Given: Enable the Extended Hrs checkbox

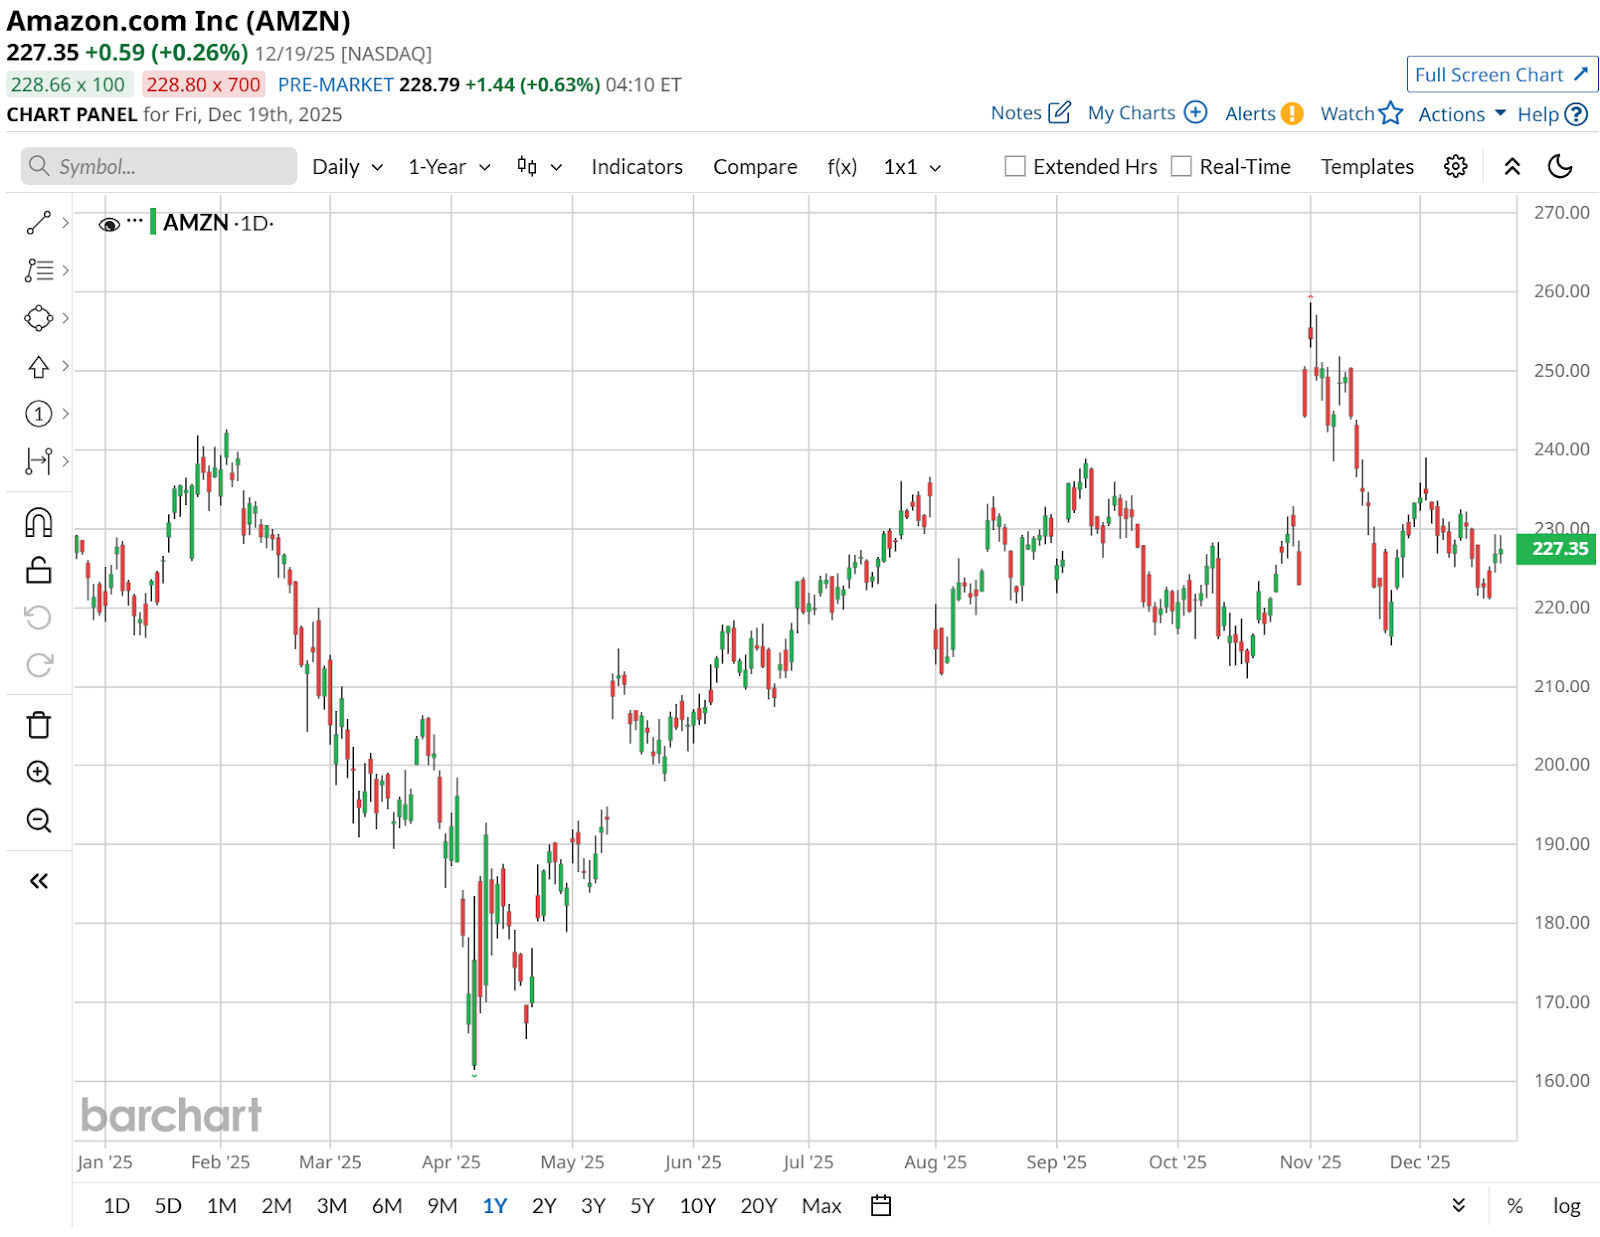Looking at the screenshot, I should 1015,166.
